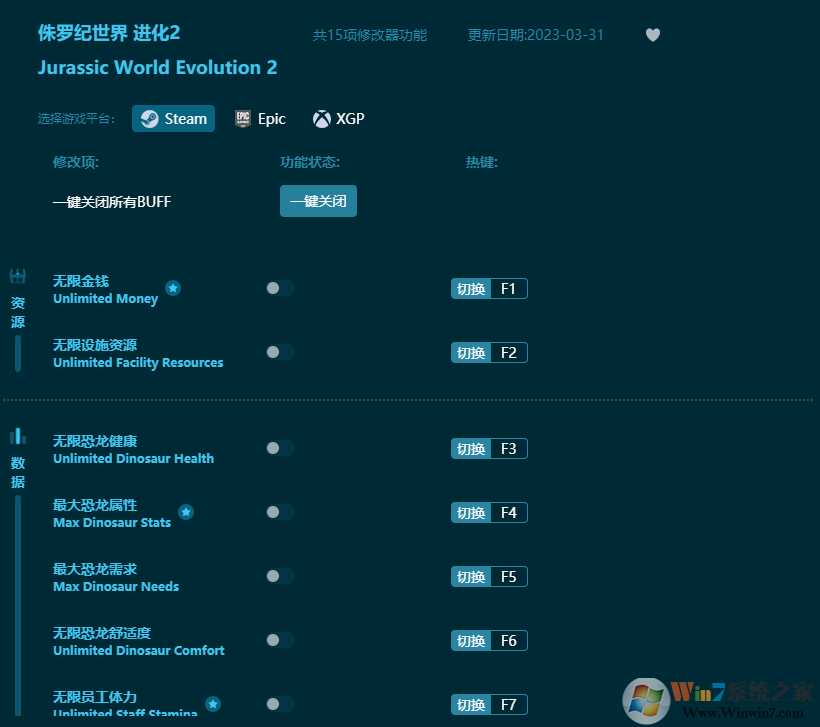Click the star badge beside Unlimited Money

[x=173, y=288]
